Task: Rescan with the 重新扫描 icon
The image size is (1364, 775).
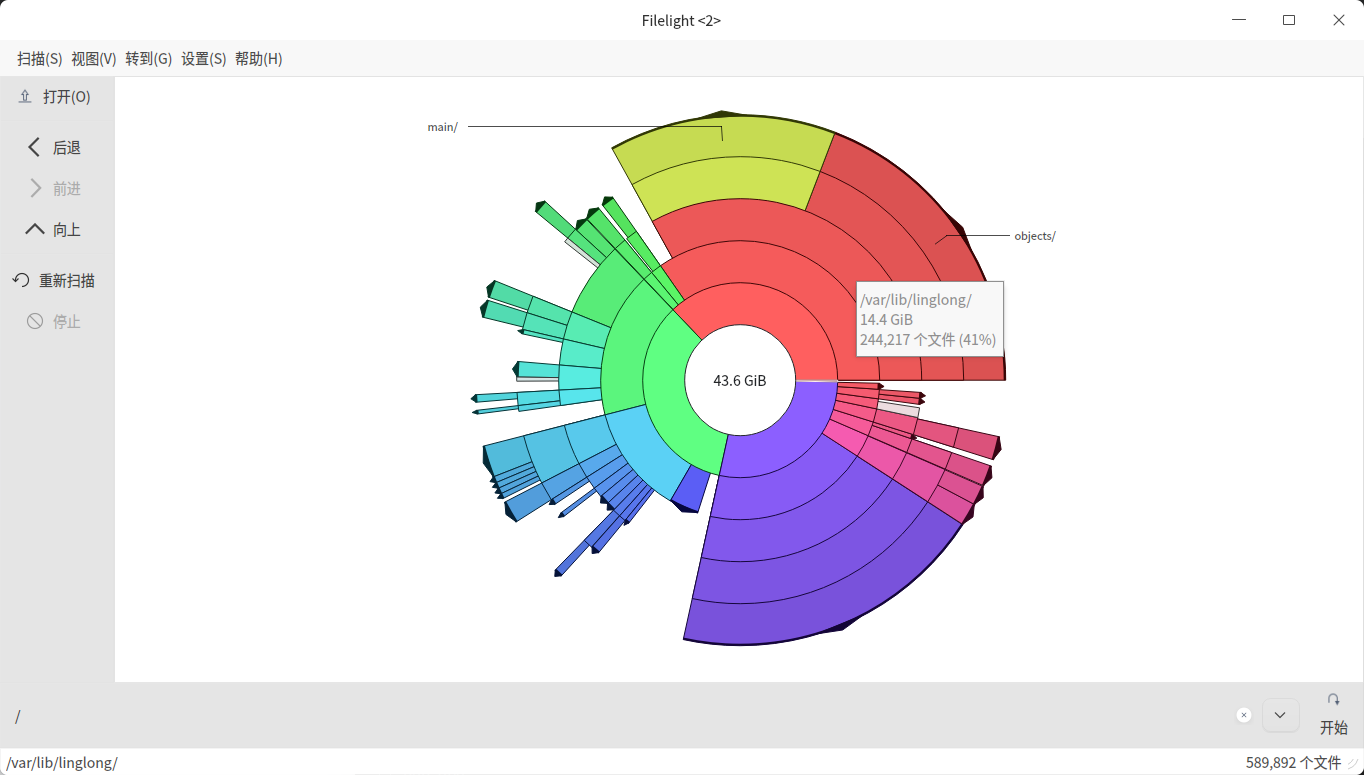Action: pos(21,280)
